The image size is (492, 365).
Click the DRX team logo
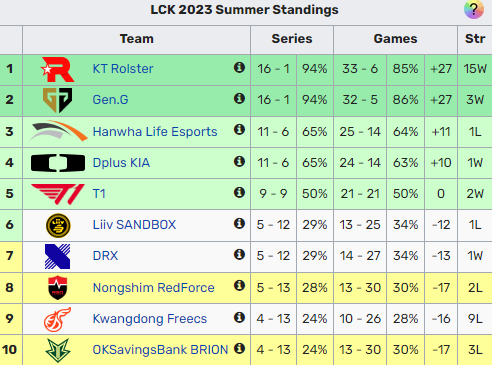click(58, 256)
